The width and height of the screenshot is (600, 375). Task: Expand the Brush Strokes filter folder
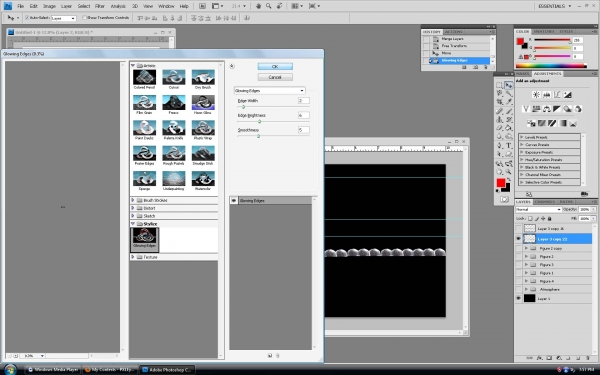pyautogui.click(x=133, y=200)
